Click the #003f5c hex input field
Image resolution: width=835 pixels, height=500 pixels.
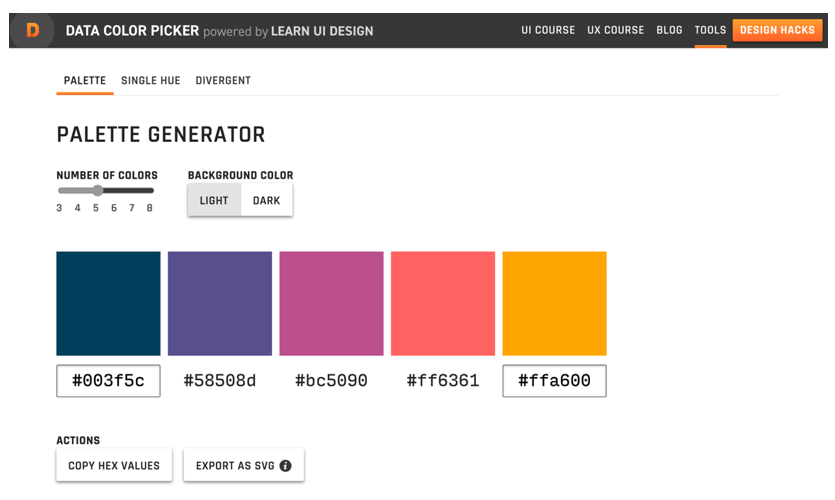pos(108,381)
